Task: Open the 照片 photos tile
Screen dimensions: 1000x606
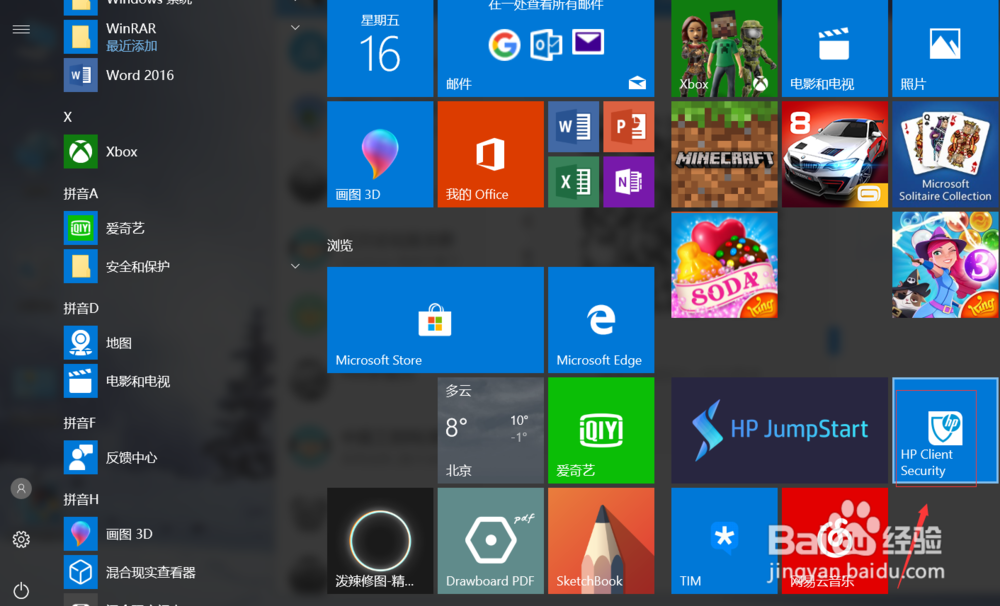Action: 945,48
